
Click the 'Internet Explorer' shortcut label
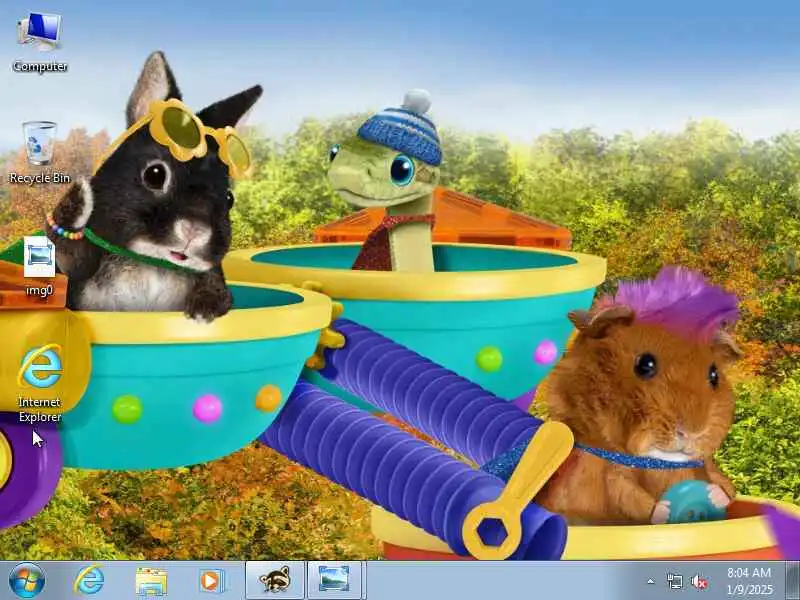[x=40, y=410]
